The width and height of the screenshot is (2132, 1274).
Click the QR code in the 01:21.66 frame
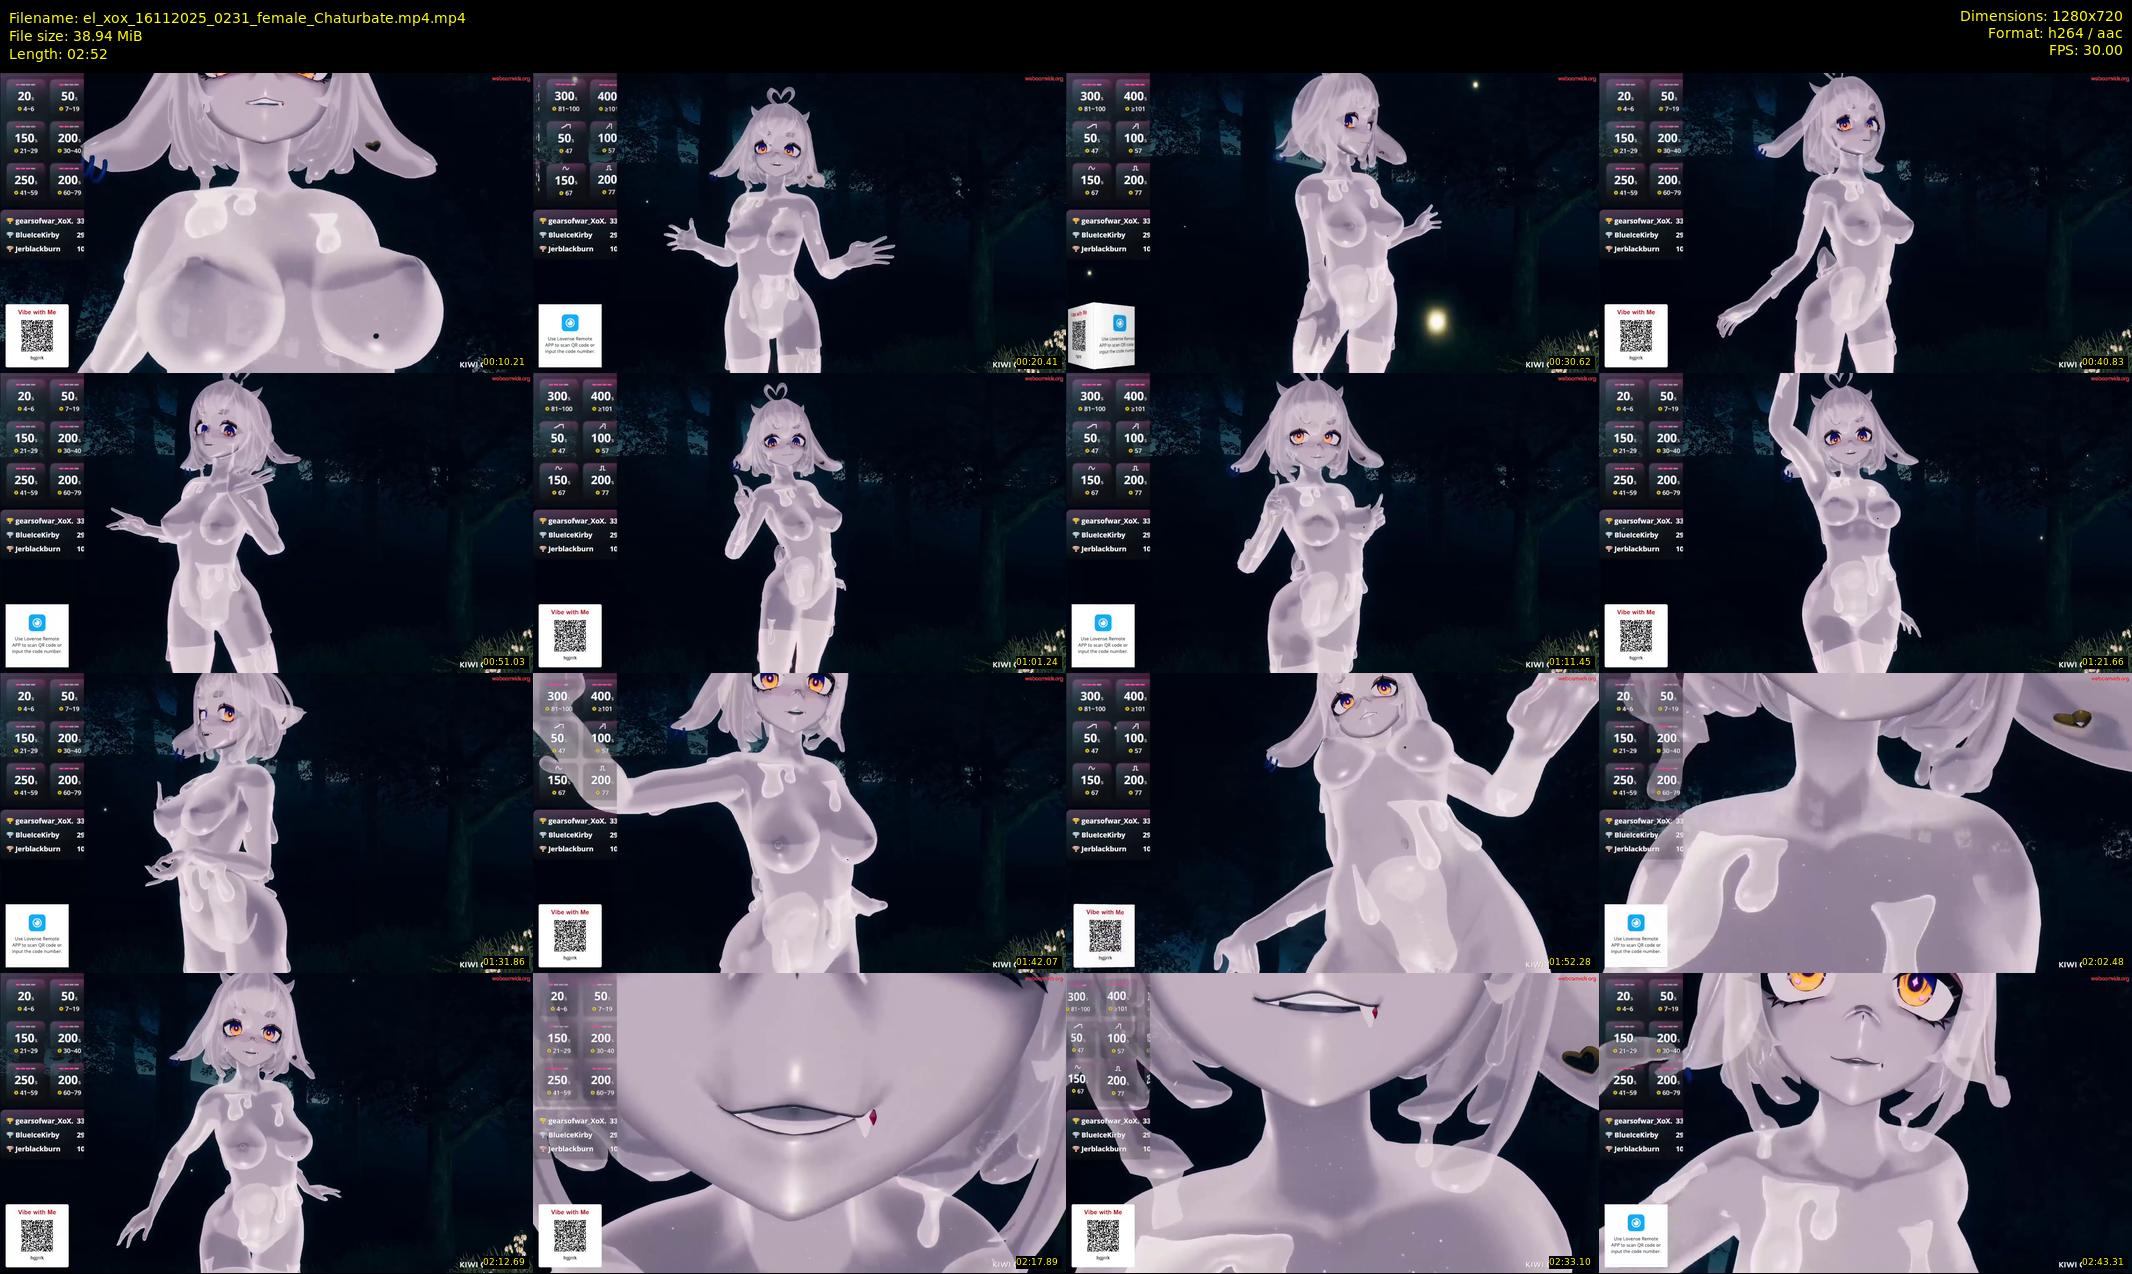click(1636, 635)
